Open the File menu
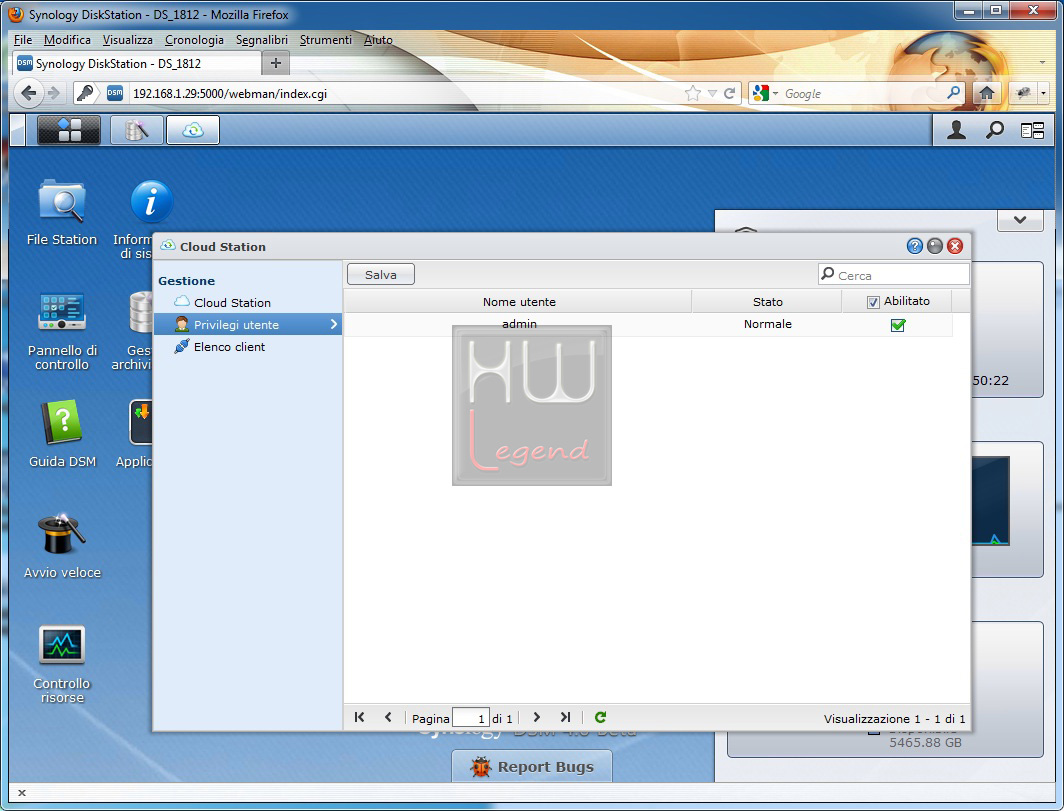Viewport: 1064px width, 811px height. [x=22, y=40]
